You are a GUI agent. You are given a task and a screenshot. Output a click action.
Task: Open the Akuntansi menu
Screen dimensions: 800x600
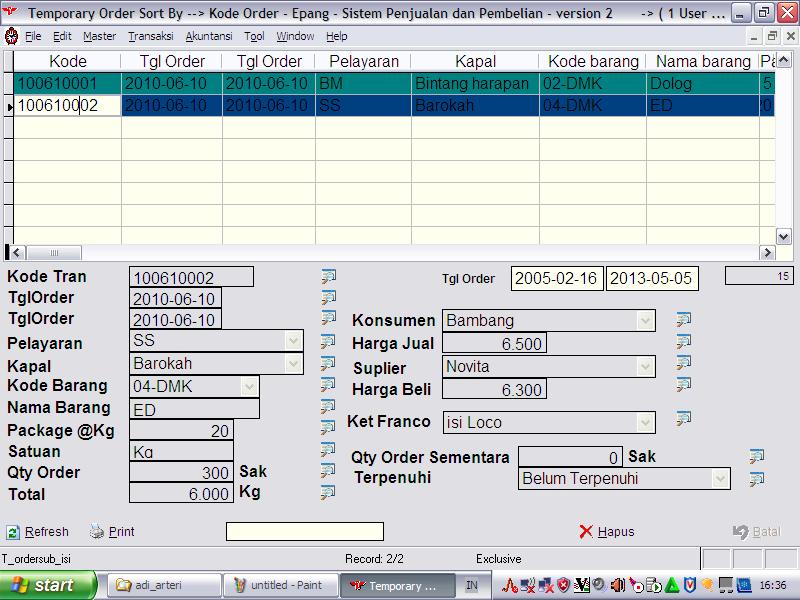coord(209,36)
